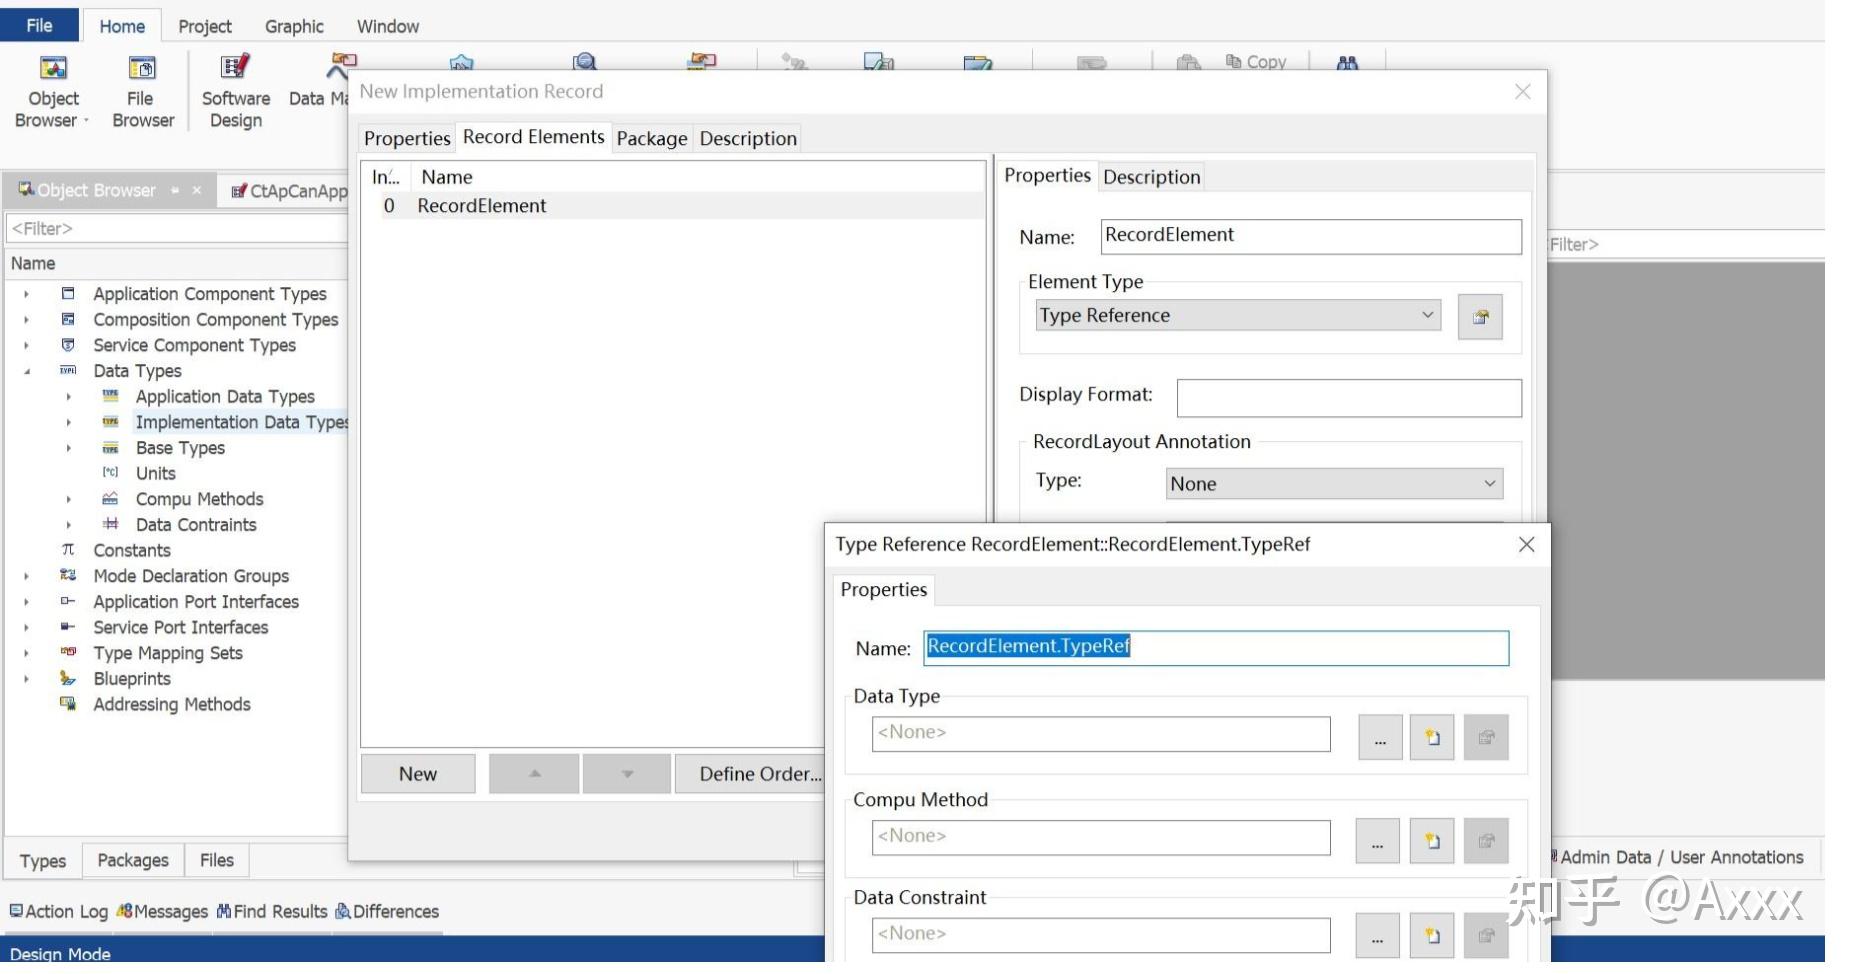Click the new Data Type icon button
The image size is (1849, 974).
1431,738
